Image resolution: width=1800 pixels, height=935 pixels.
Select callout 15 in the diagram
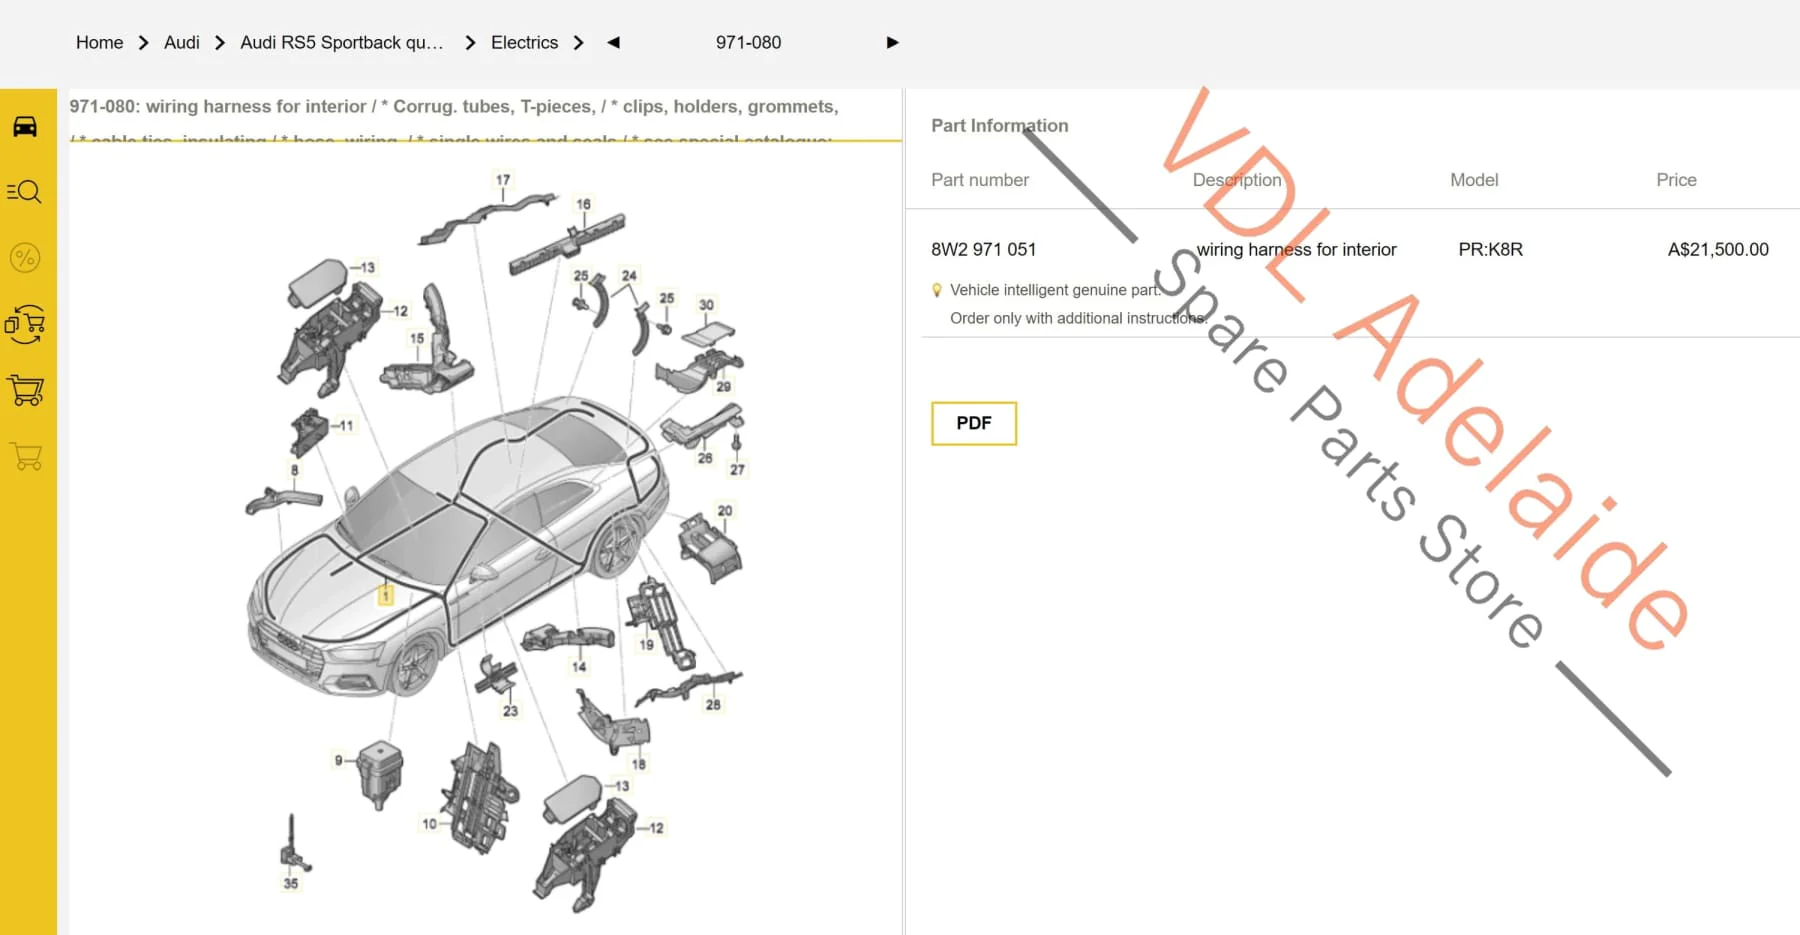417,338
